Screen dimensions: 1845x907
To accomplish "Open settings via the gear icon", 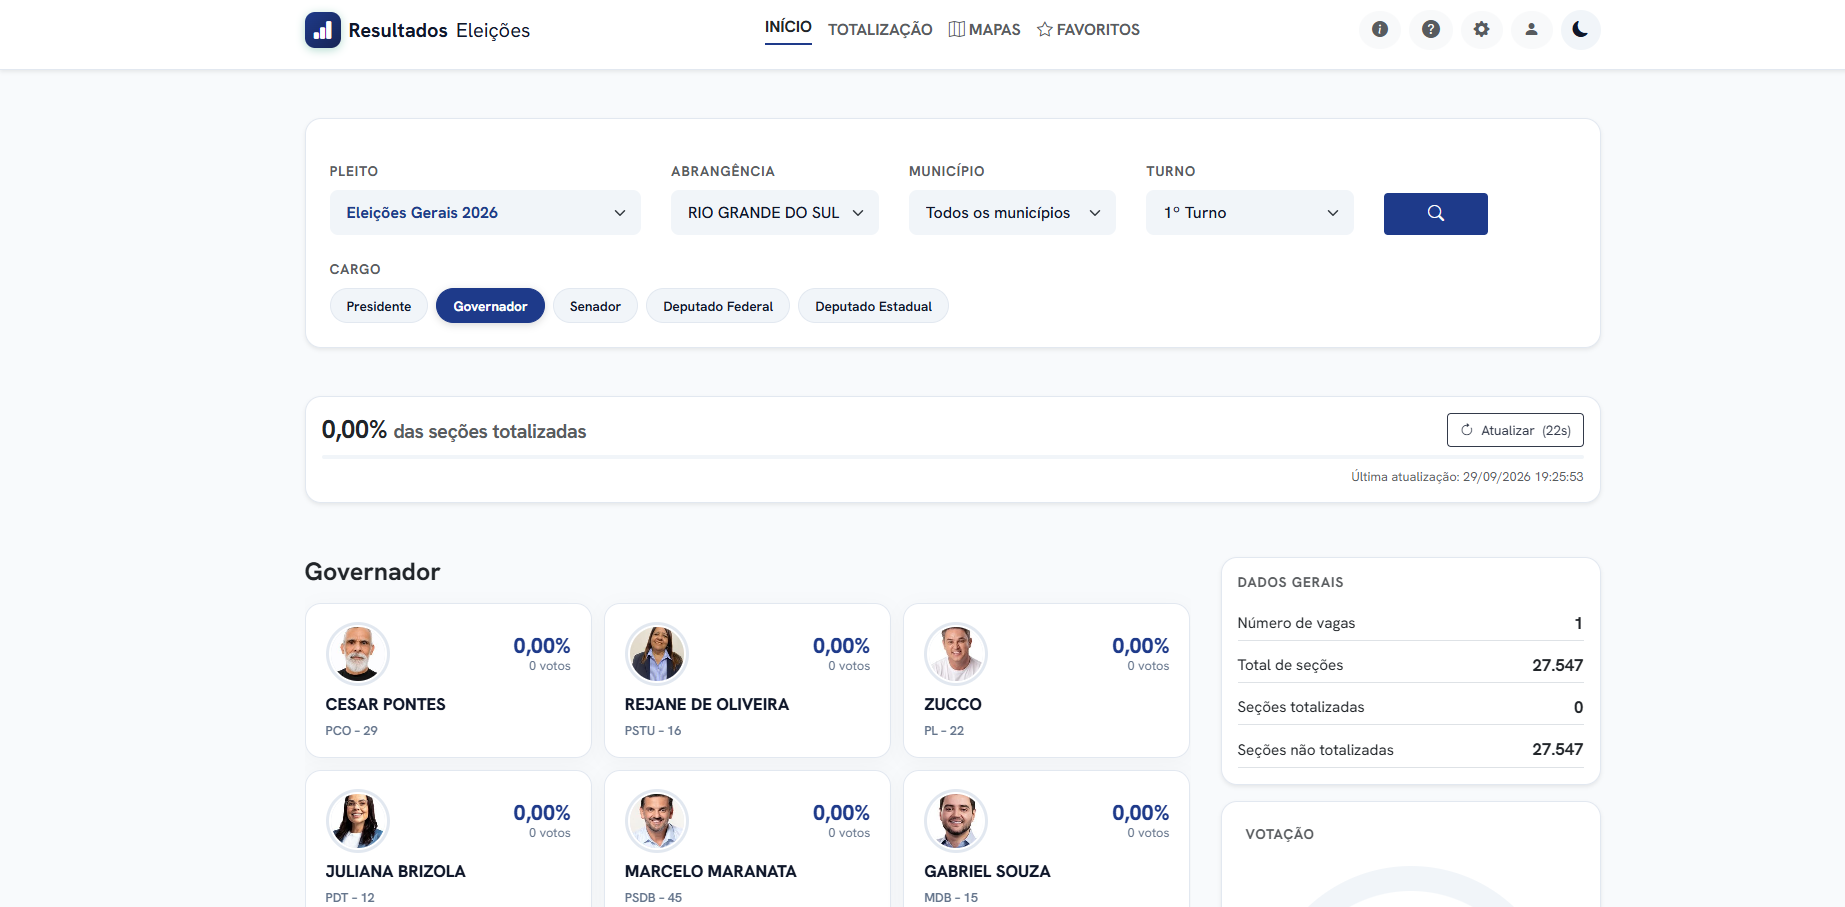I will click(x=1481, y=29).
